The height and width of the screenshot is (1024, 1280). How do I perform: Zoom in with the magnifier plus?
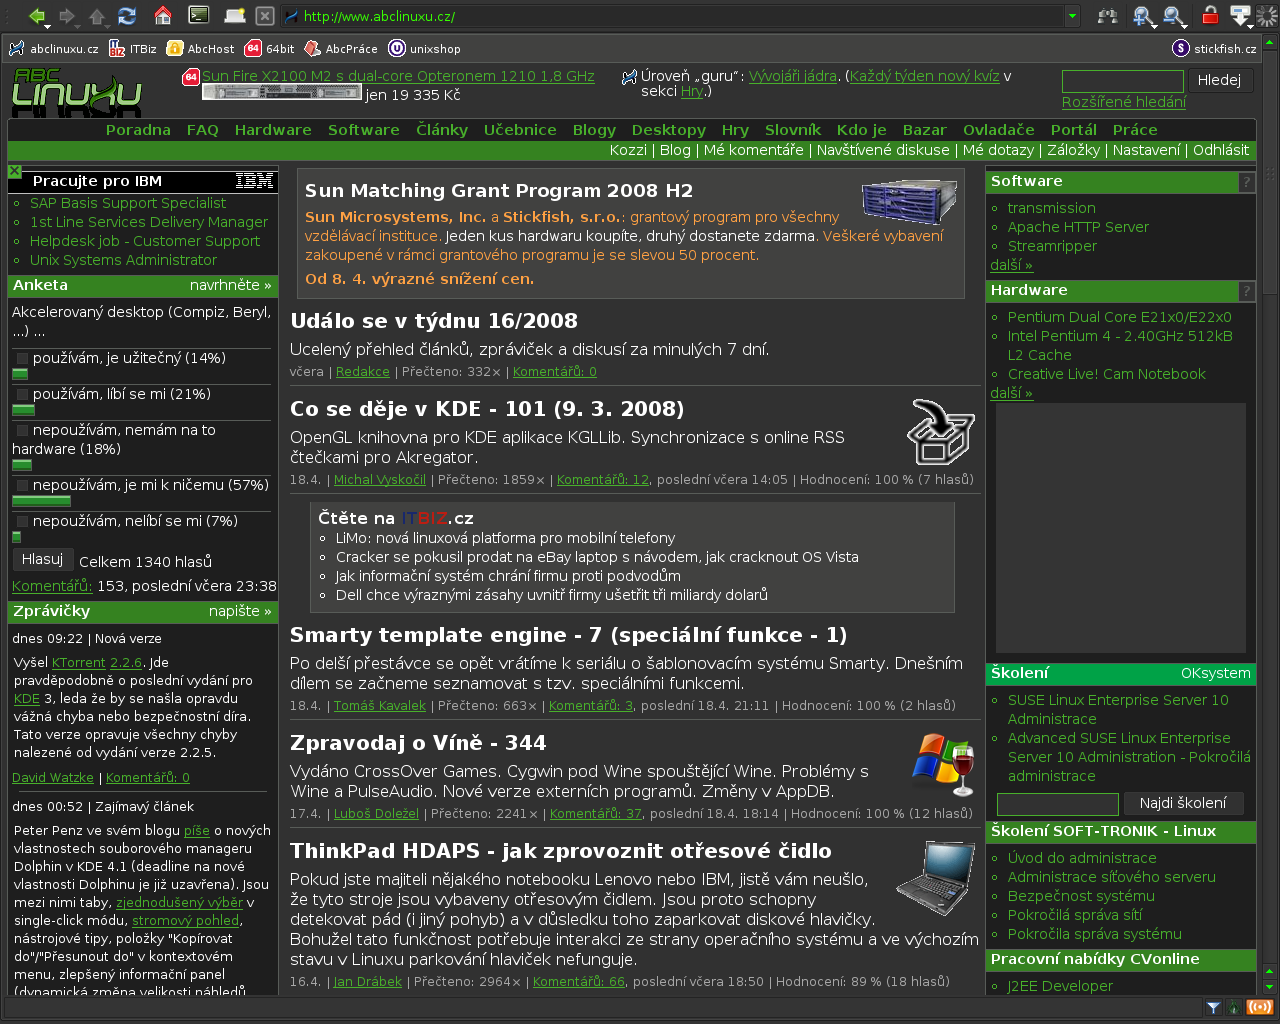[1144, 16]
